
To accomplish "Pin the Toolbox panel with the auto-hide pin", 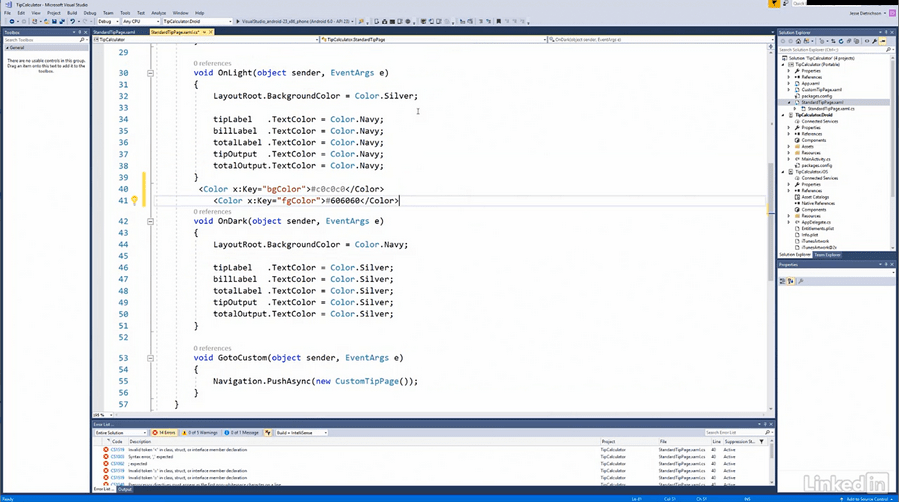I will (80, 33).
